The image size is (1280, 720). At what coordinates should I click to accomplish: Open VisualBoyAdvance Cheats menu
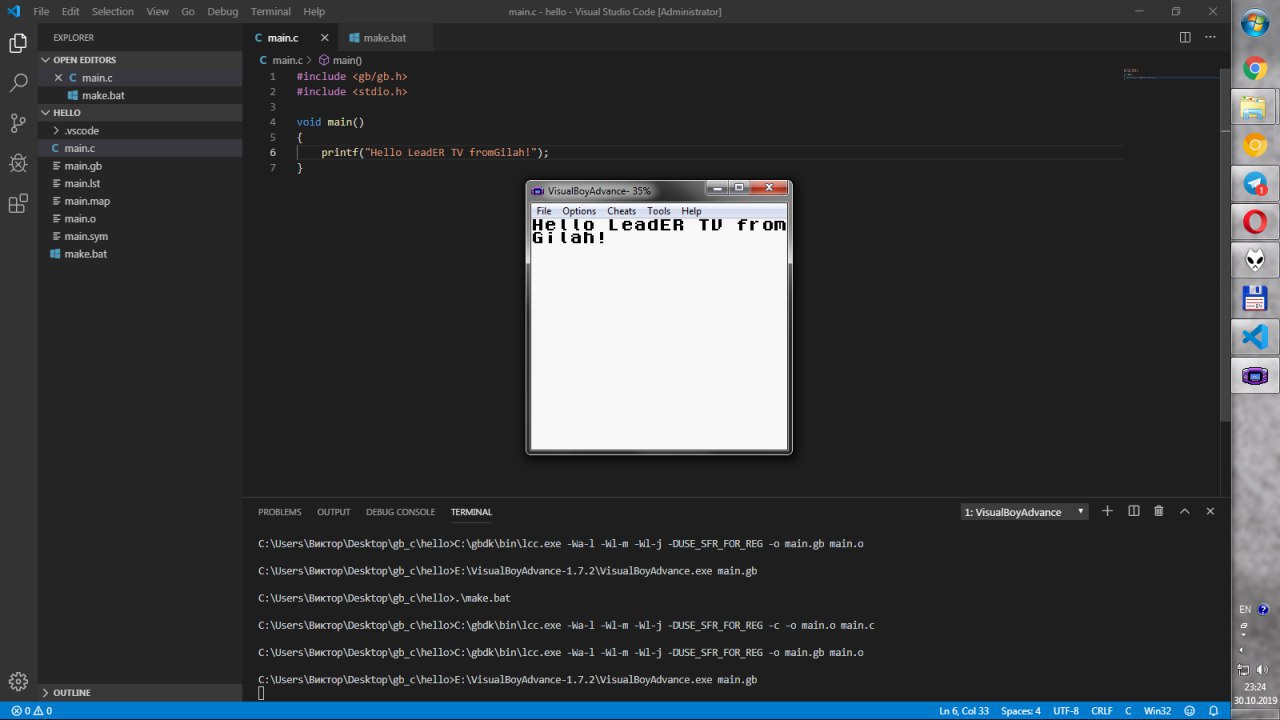621,211
